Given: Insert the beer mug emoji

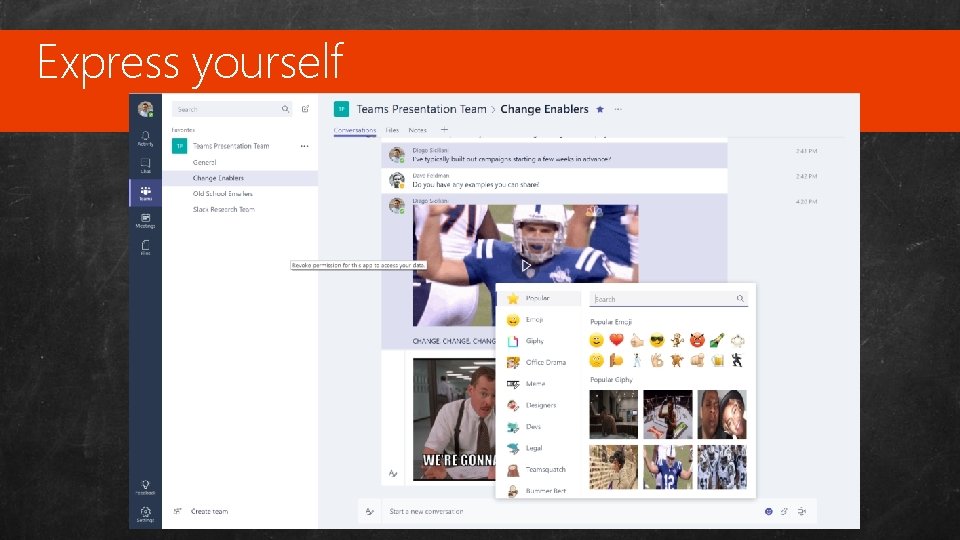Looking at the screenshot, I should tap(717, 360).
